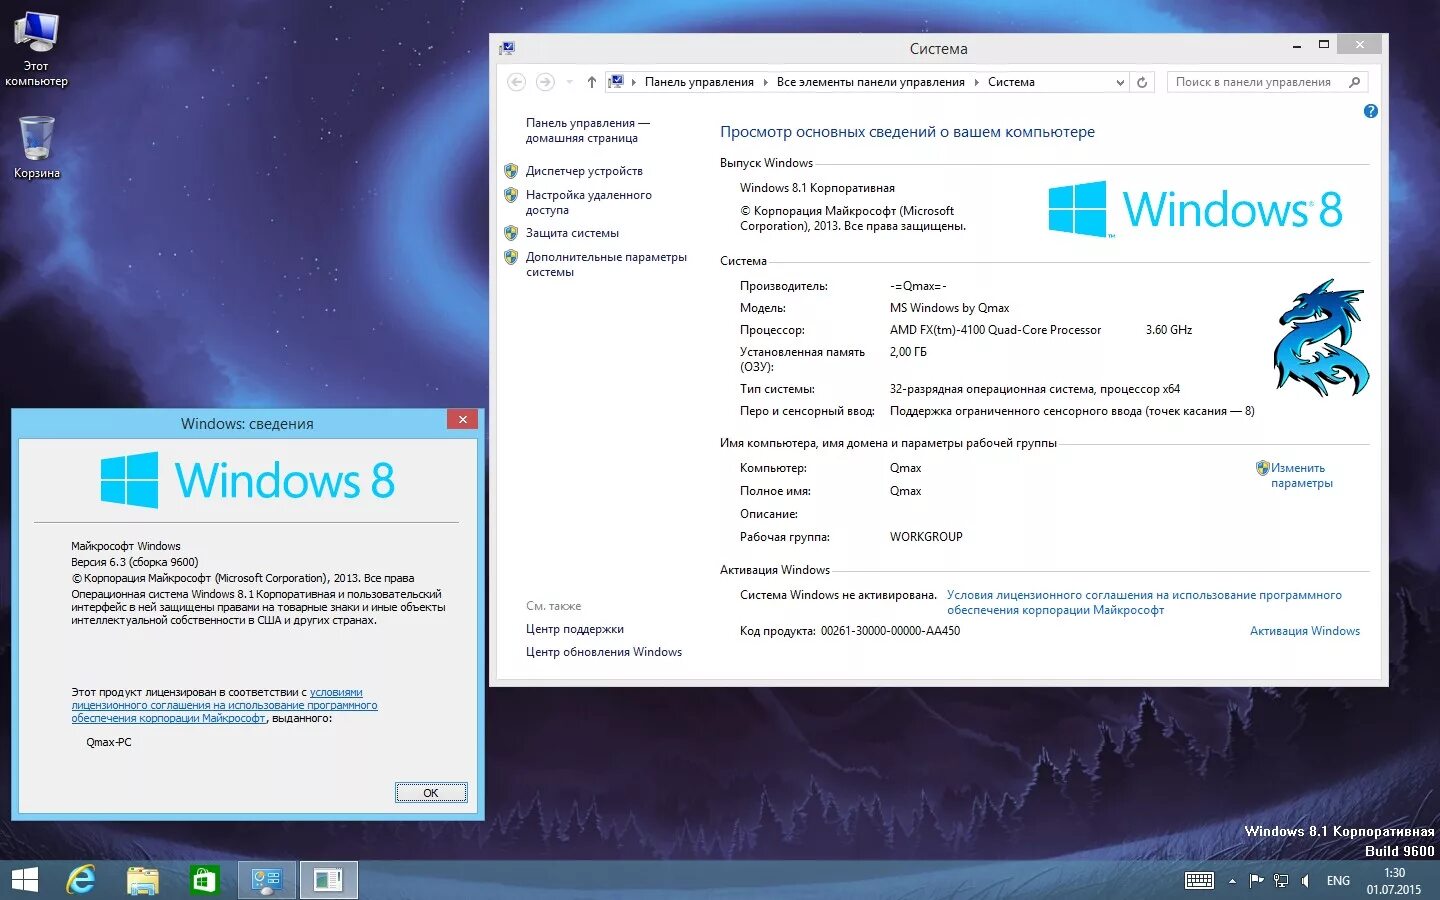Open touch keyboard icon in tray

click(x=1199, y=881)
